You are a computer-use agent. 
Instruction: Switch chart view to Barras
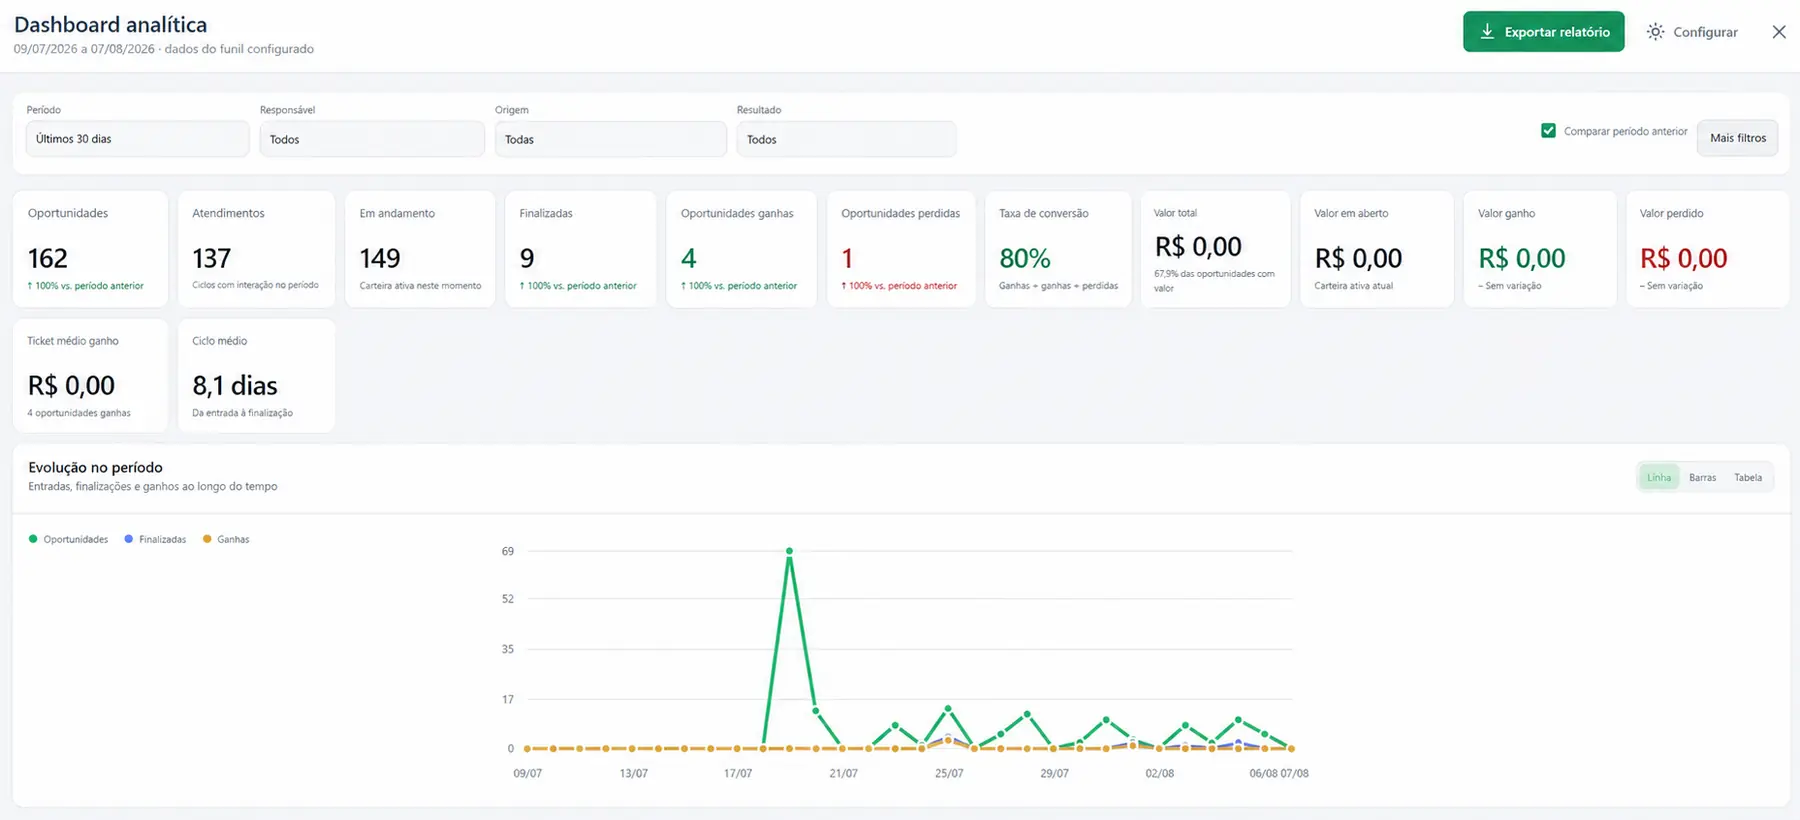point(1702,478)
